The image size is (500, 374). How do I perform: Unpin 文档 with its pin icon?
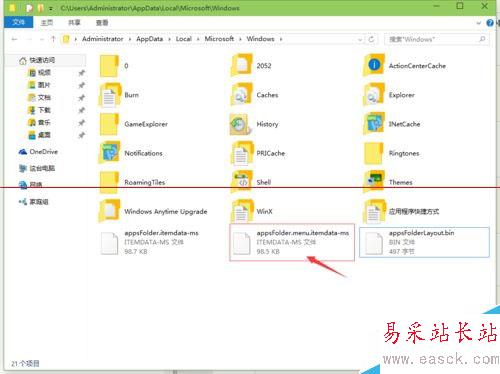[81, 98]
